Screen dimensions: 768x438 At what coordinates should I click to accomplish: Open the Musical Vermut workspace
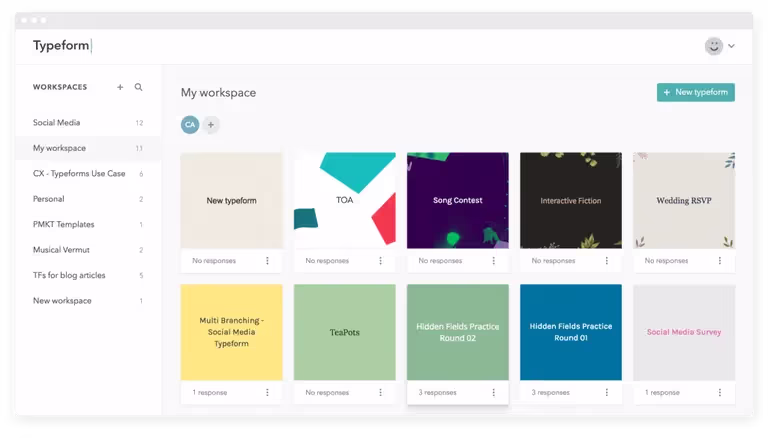(88, 250)
